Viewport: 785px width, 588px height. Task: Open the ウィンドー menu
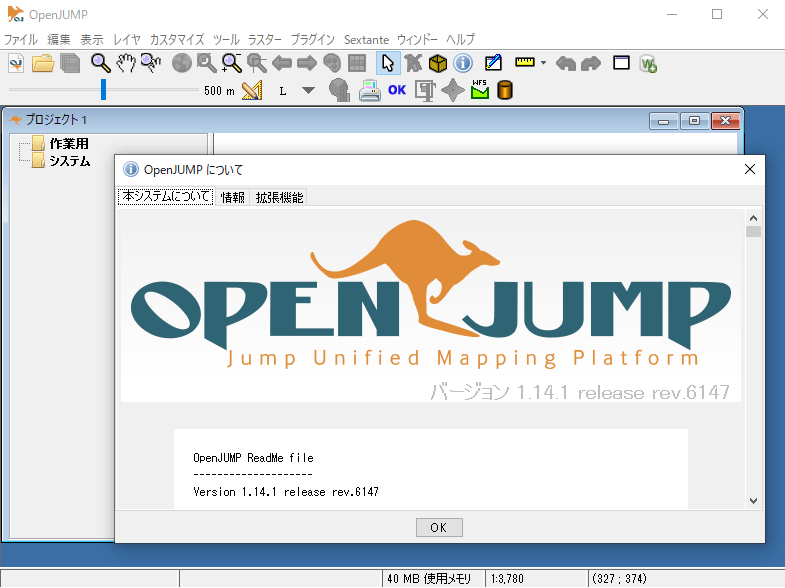417,40
